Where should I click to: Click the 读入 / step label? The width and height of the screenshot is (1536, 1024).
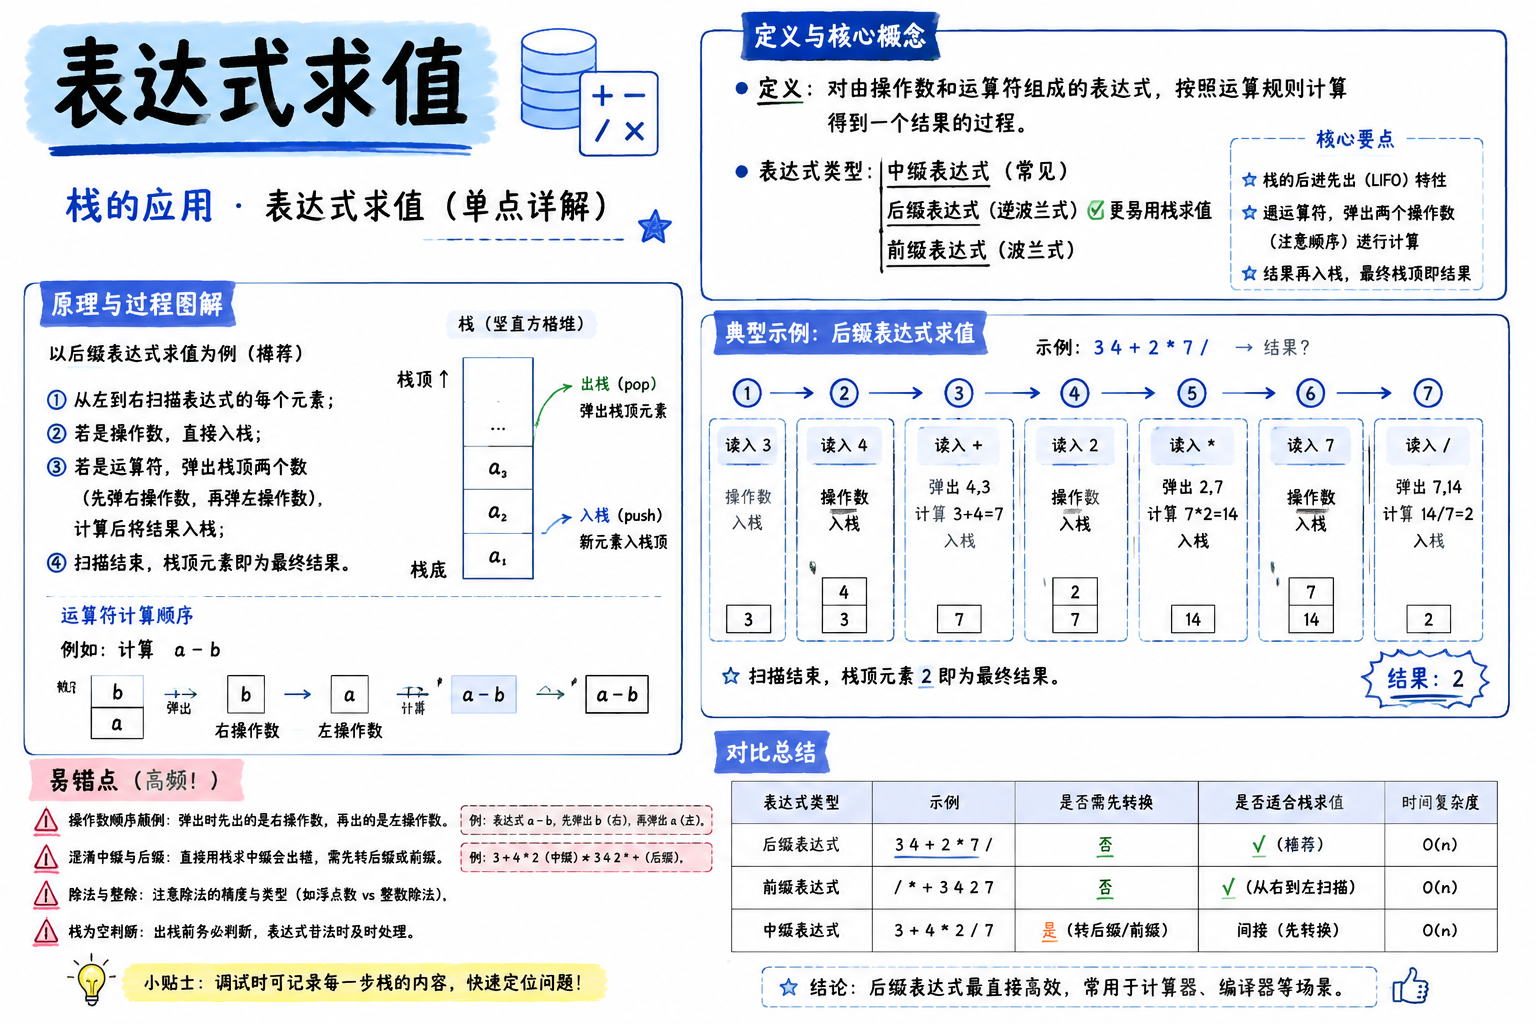pyautogui.click(x=1428, y=445)
